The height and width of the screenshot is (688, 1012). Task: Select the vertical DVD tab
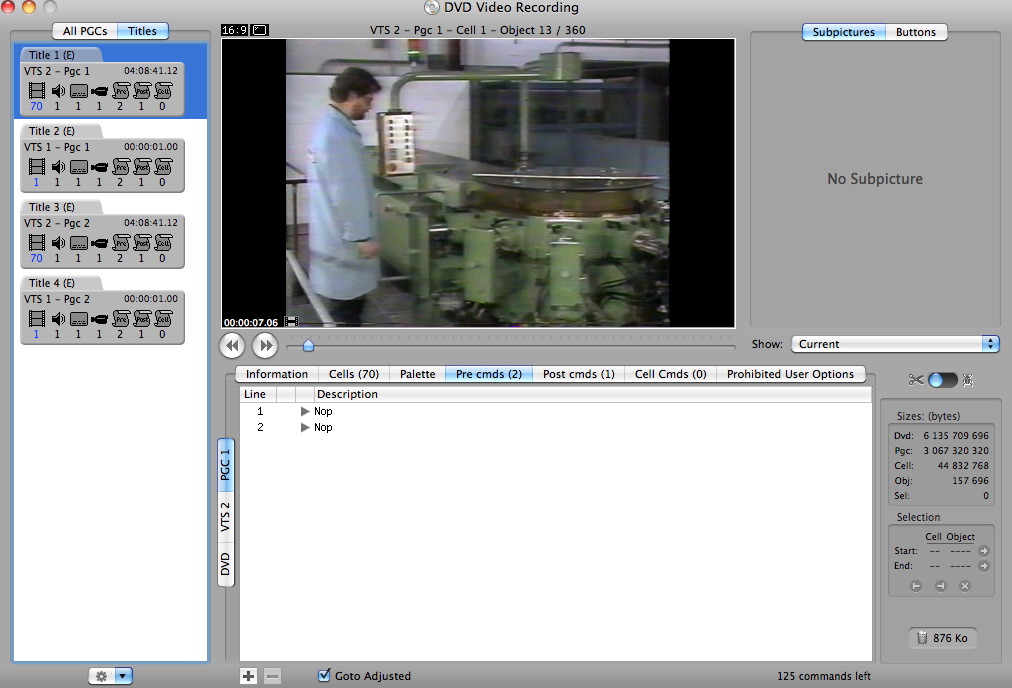coord(225,564)
